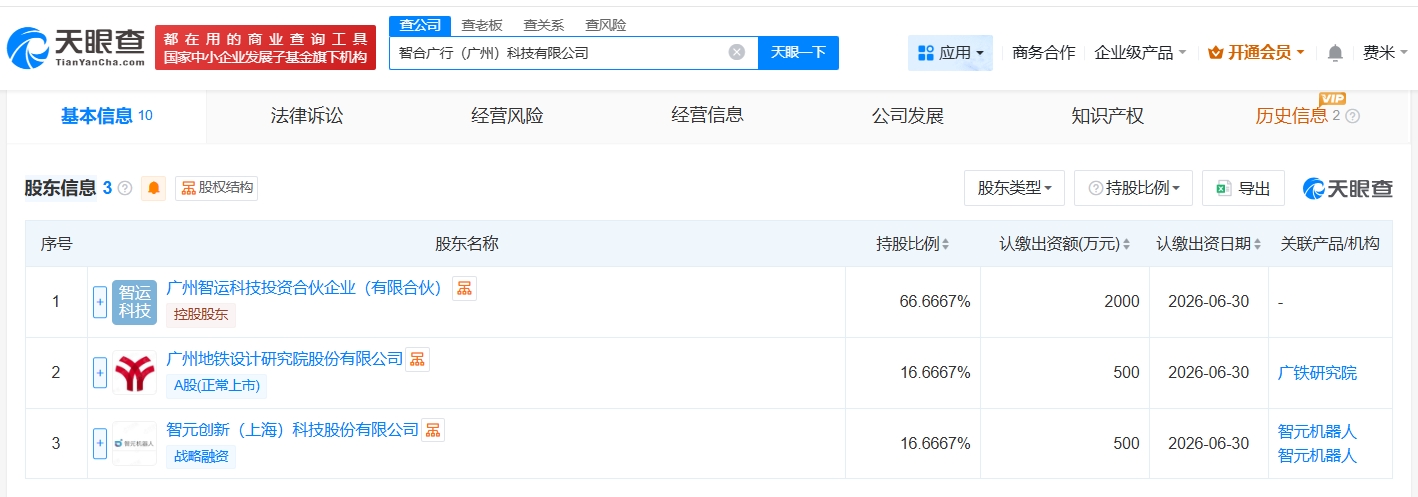This screenshot has width=1418, height=497.
Task: Switch to the 公司发展 tab
Action: [907, 116]
